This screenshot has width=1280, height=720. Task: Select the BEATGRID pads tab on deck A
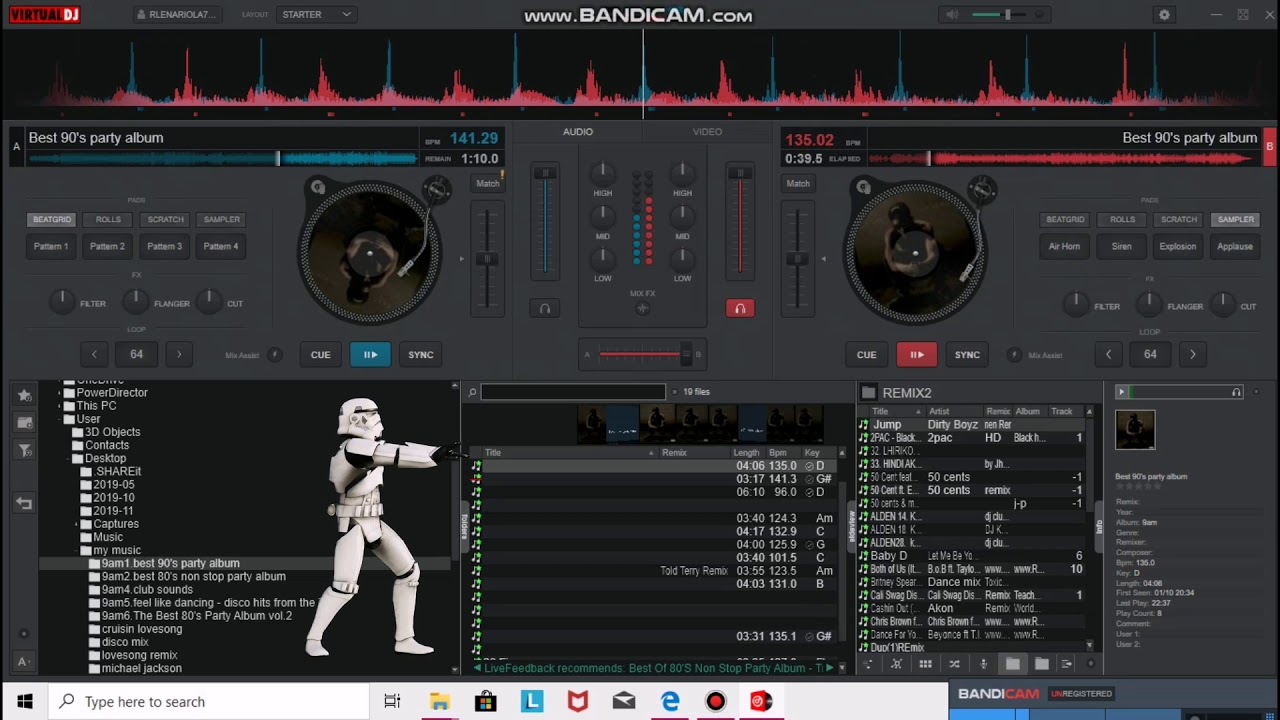pyautogui.click(x=52, y=220)
